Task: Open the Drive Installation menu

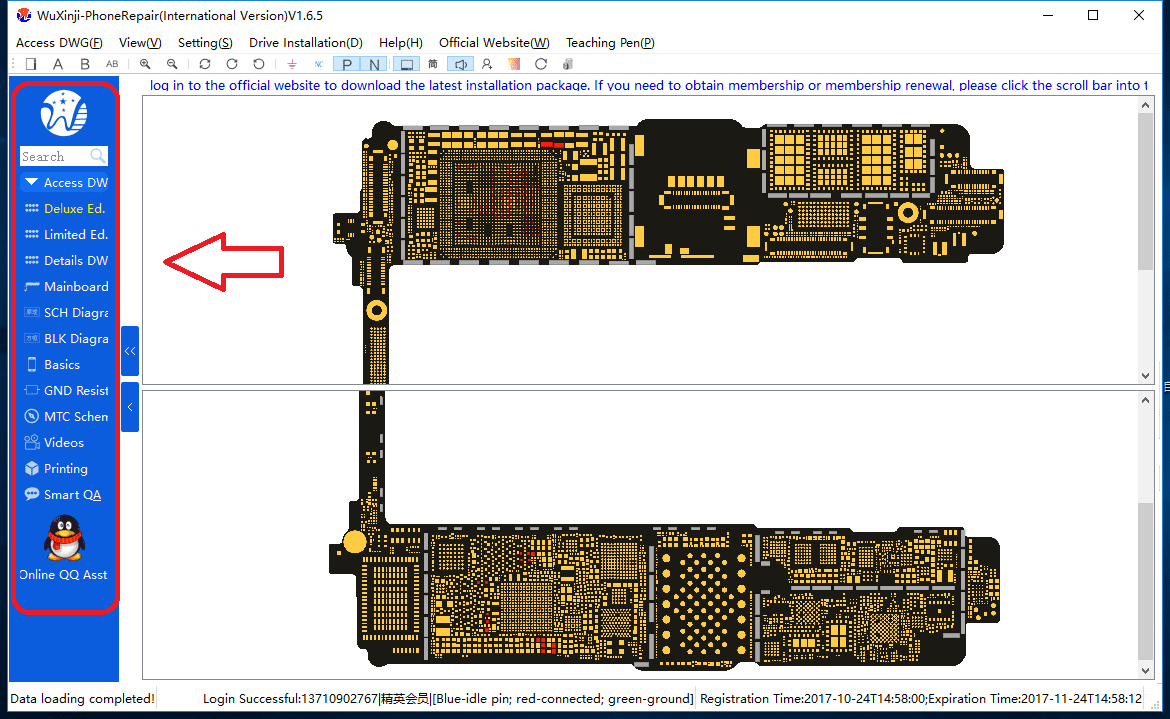Action: 305,43
